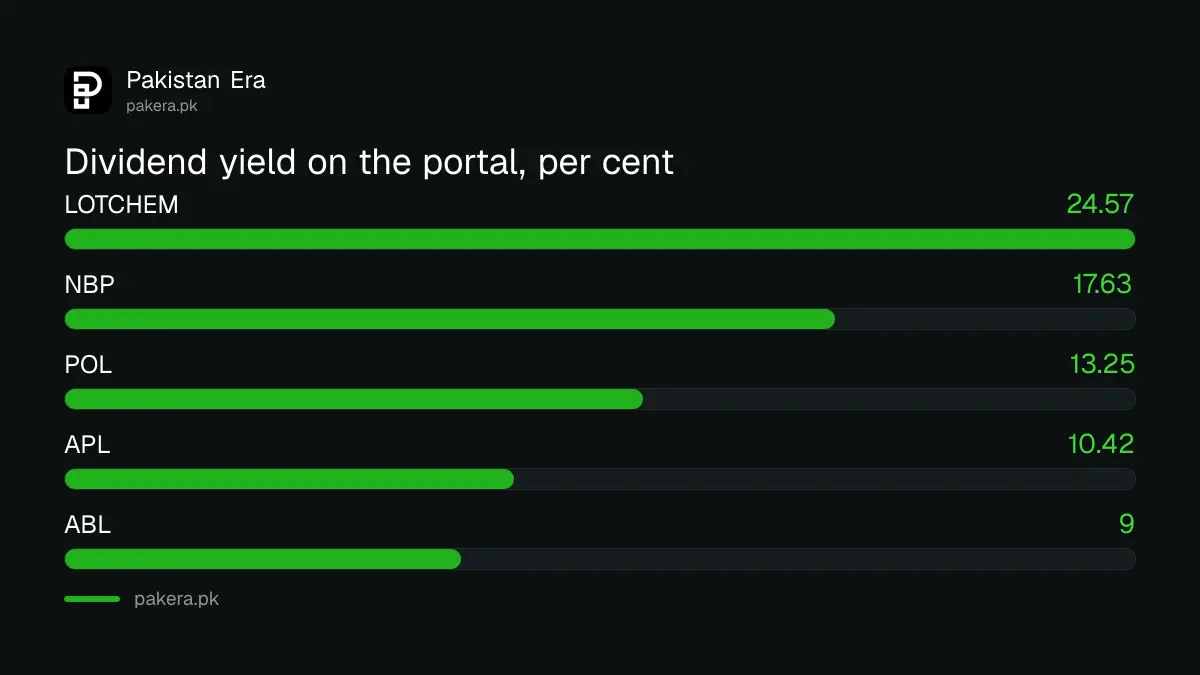1200x675 pixels.
Task: Select the ABL label
Action: point(88,524)
